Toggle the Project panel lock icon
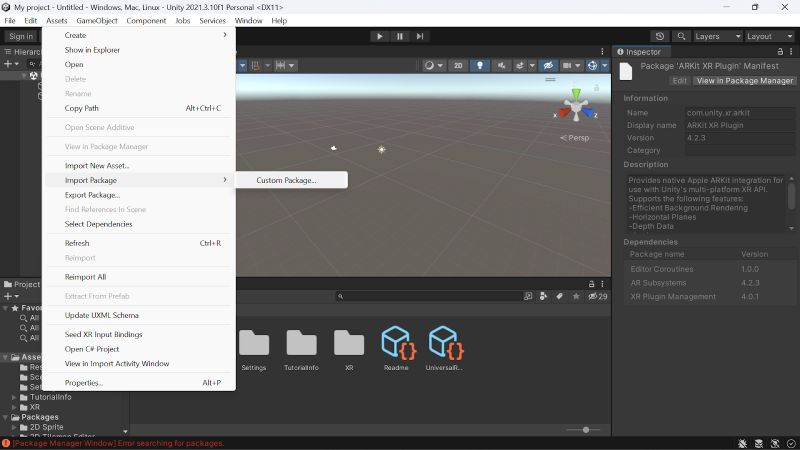The height and width of the screenshot is (450, 800). 591,284
